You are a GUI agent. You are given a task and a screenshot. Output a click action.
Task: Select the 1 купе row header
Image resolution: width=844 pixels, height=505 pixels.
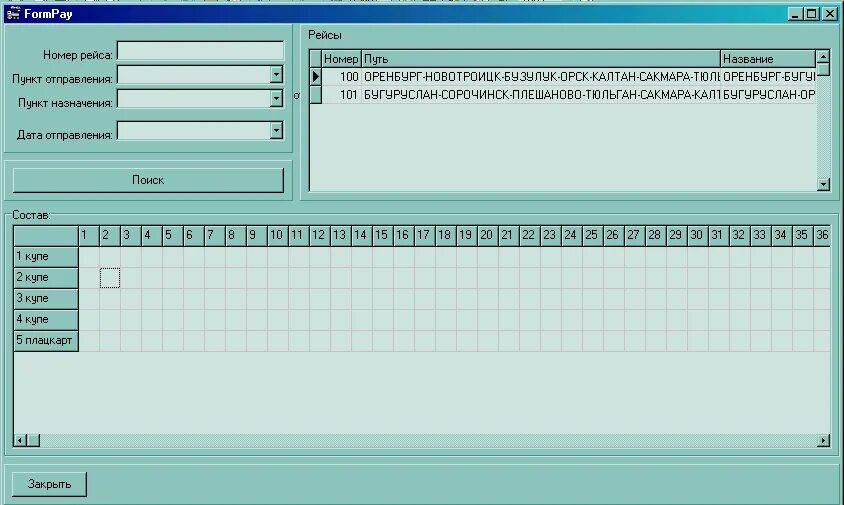46,257
